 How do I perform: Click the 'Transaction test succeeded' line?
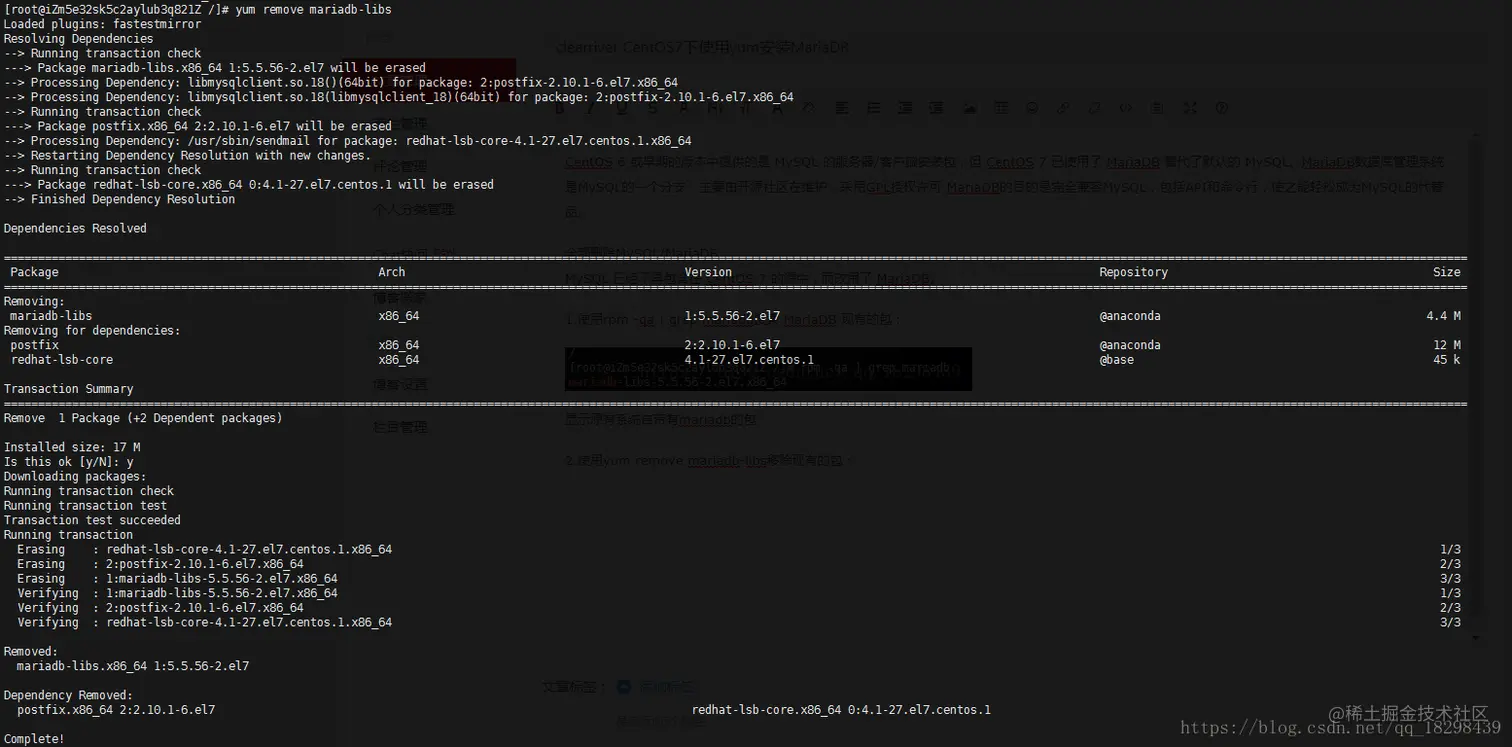(x=92, y=520)
